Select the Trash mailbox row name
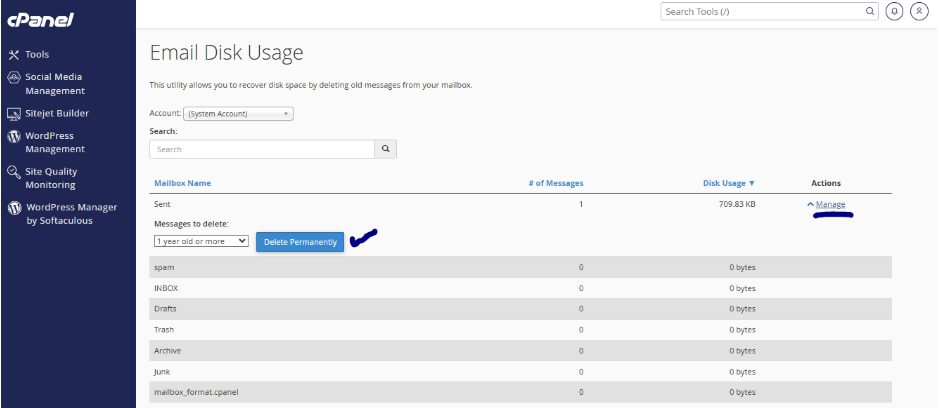 tap(164, 330)
